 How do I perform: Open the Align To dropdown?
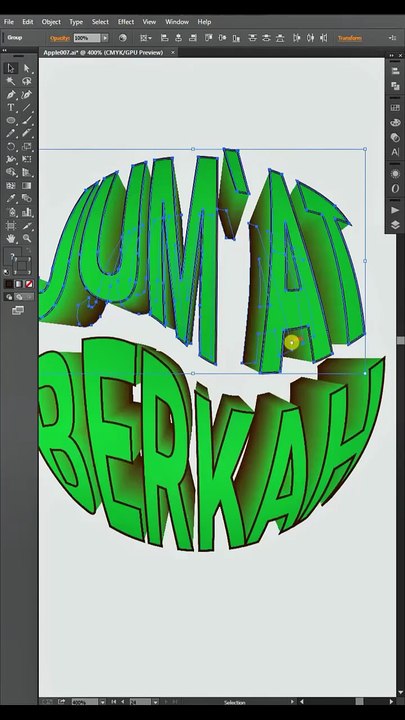(x=146, y=38)
